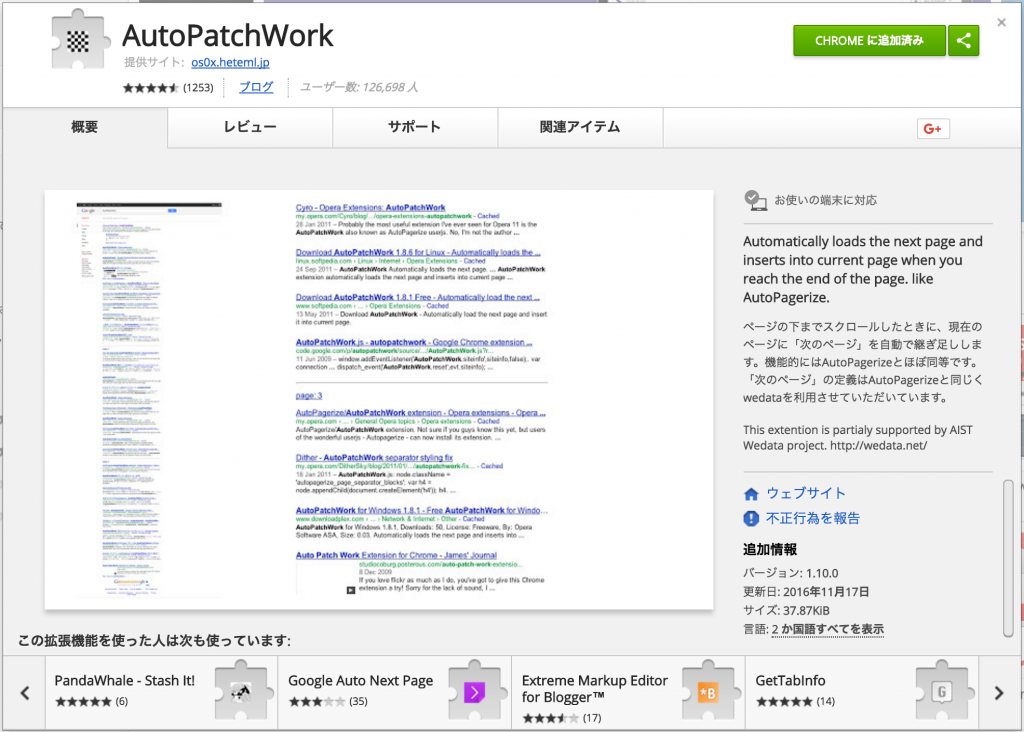Click the star rating of AutoPatchWork

(x=150, y=88)
